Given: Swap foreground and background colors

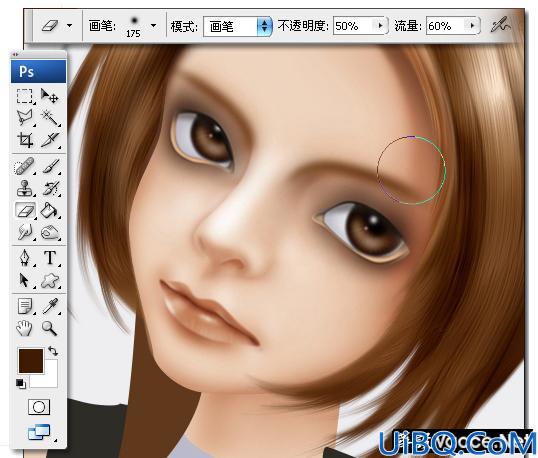Looking at the screenshot, I should [53, 351].
